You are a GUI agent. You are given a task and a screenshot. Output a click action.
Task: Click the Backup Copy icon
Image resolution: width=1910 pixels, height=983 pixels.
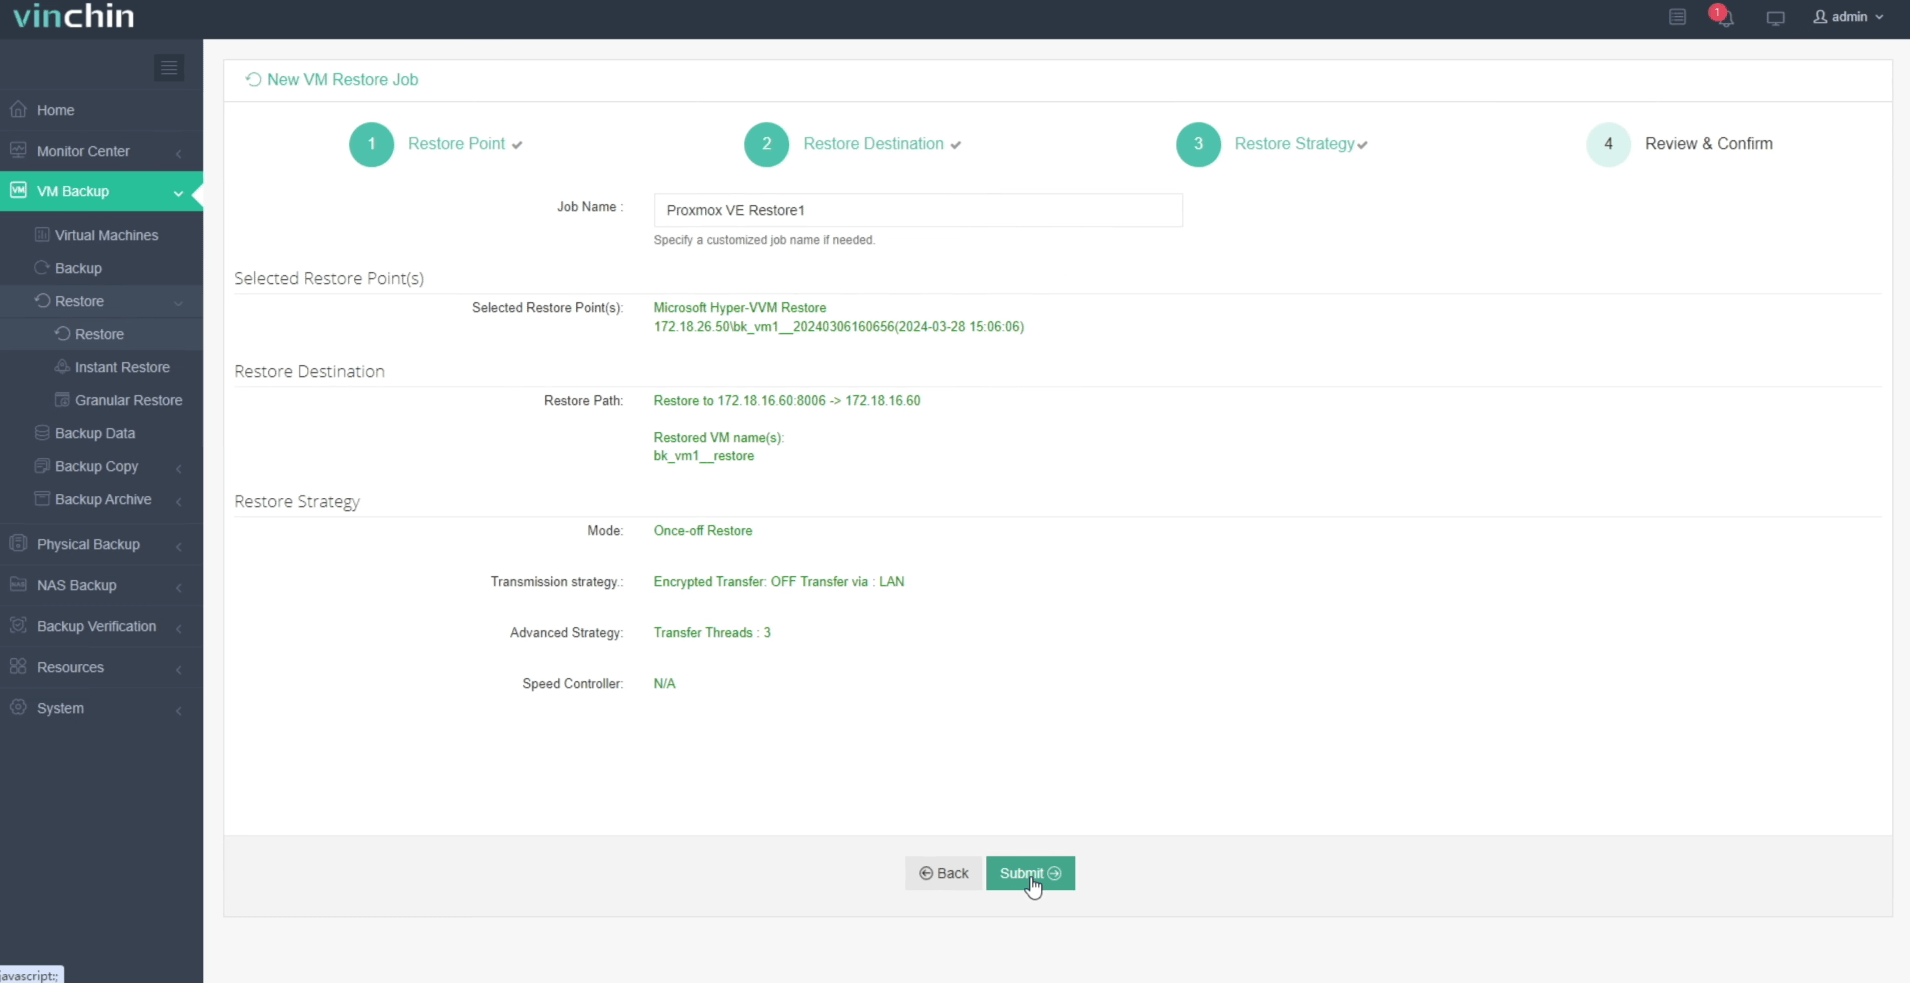click(x=42, y=466)
